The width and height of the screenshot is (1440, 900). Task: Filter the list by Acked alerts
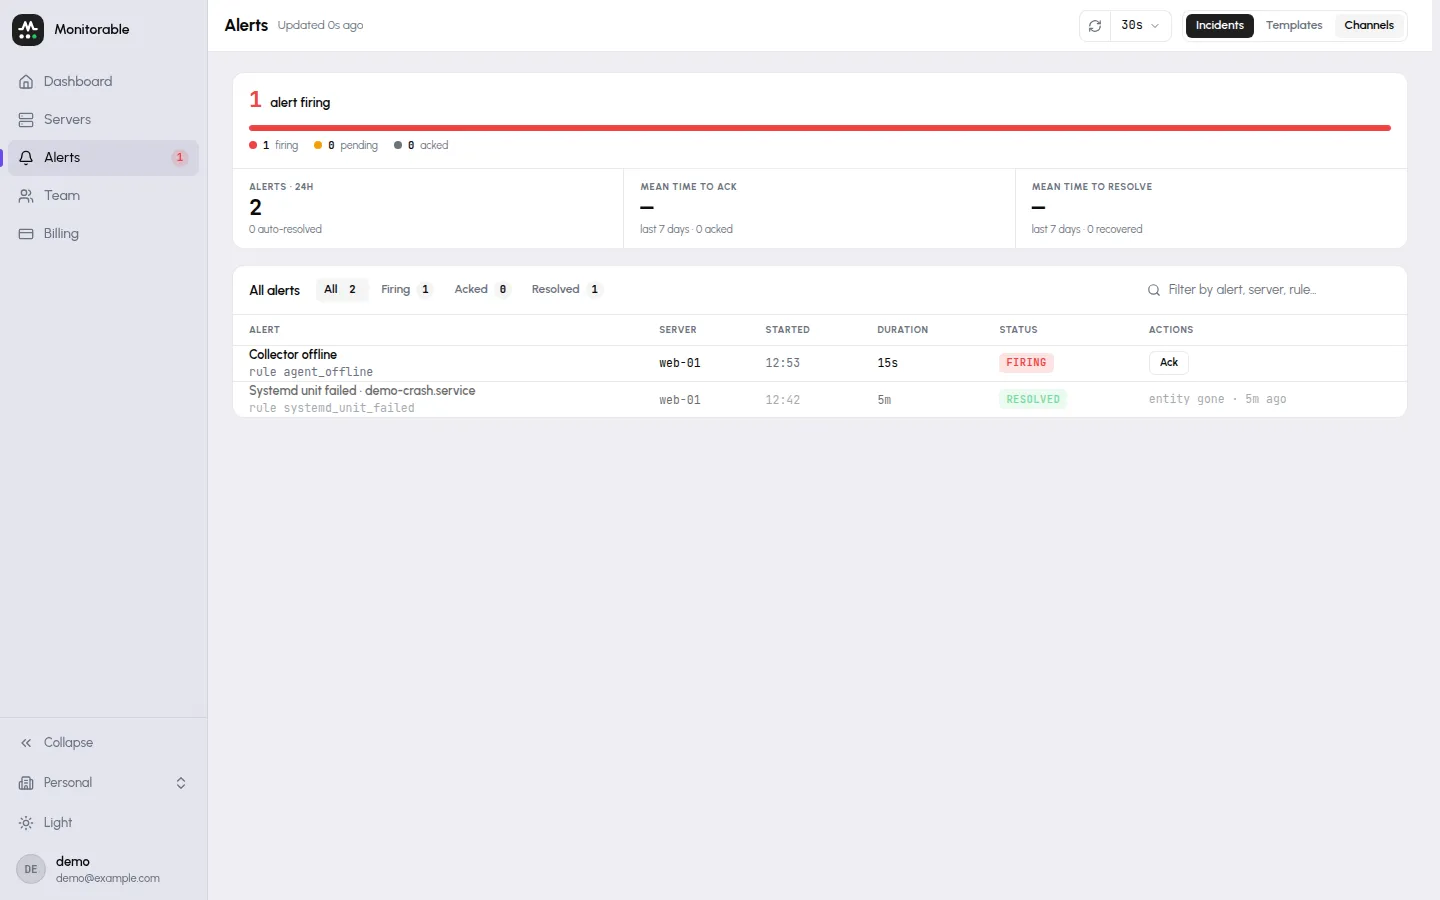(x=482, y=290)
